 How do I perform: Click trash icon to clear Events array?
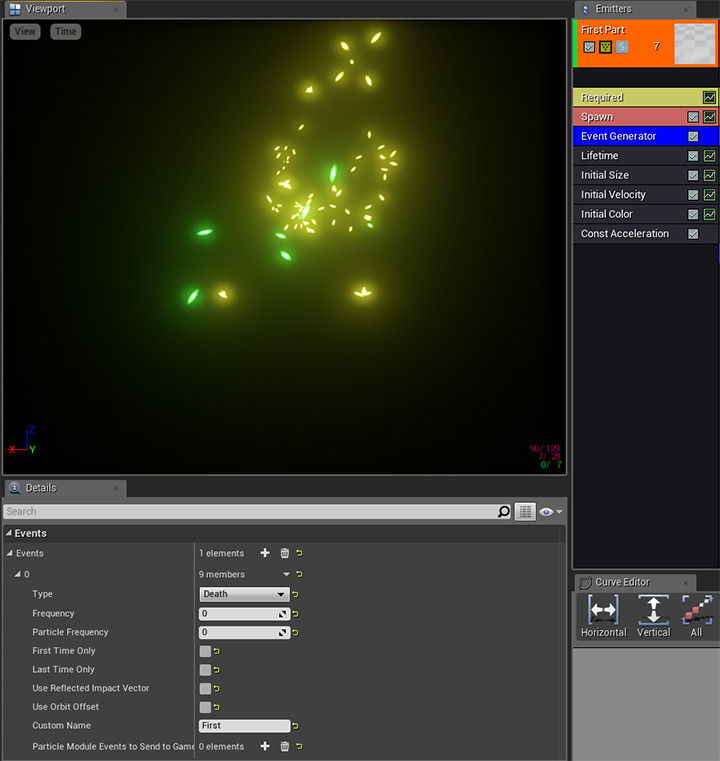(x=284, y=553)
